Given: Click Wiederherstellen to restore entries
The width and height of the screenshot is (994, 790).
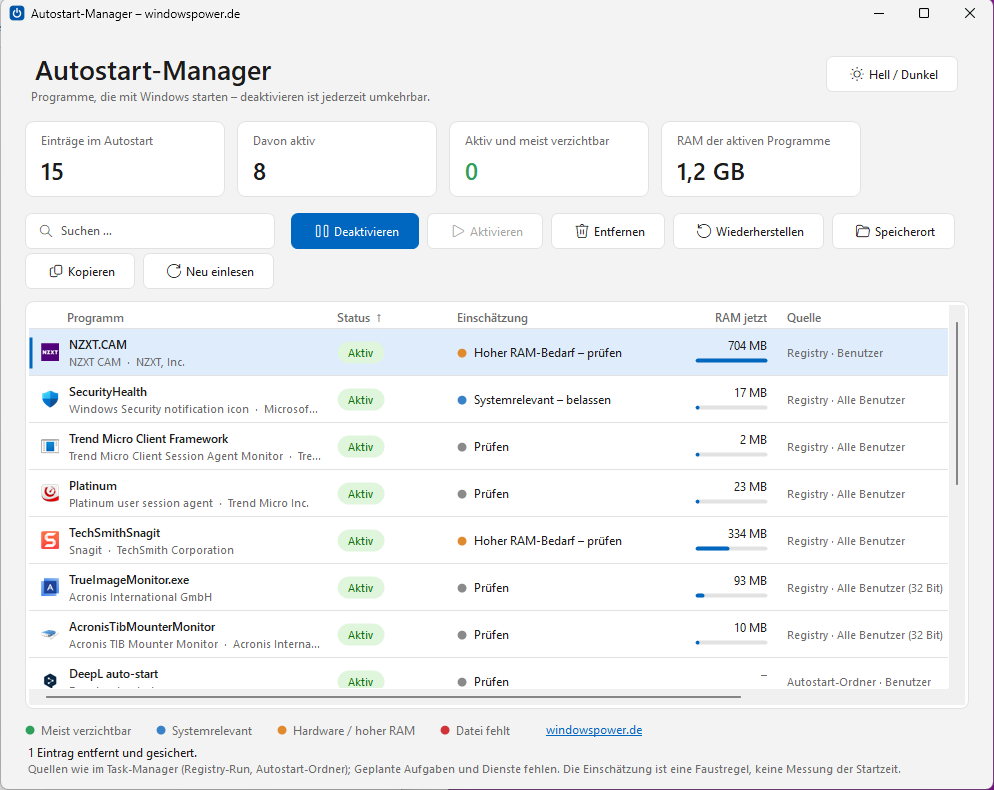Looking at the screenshot, I should pyautogui.click(x=749, y=231).
